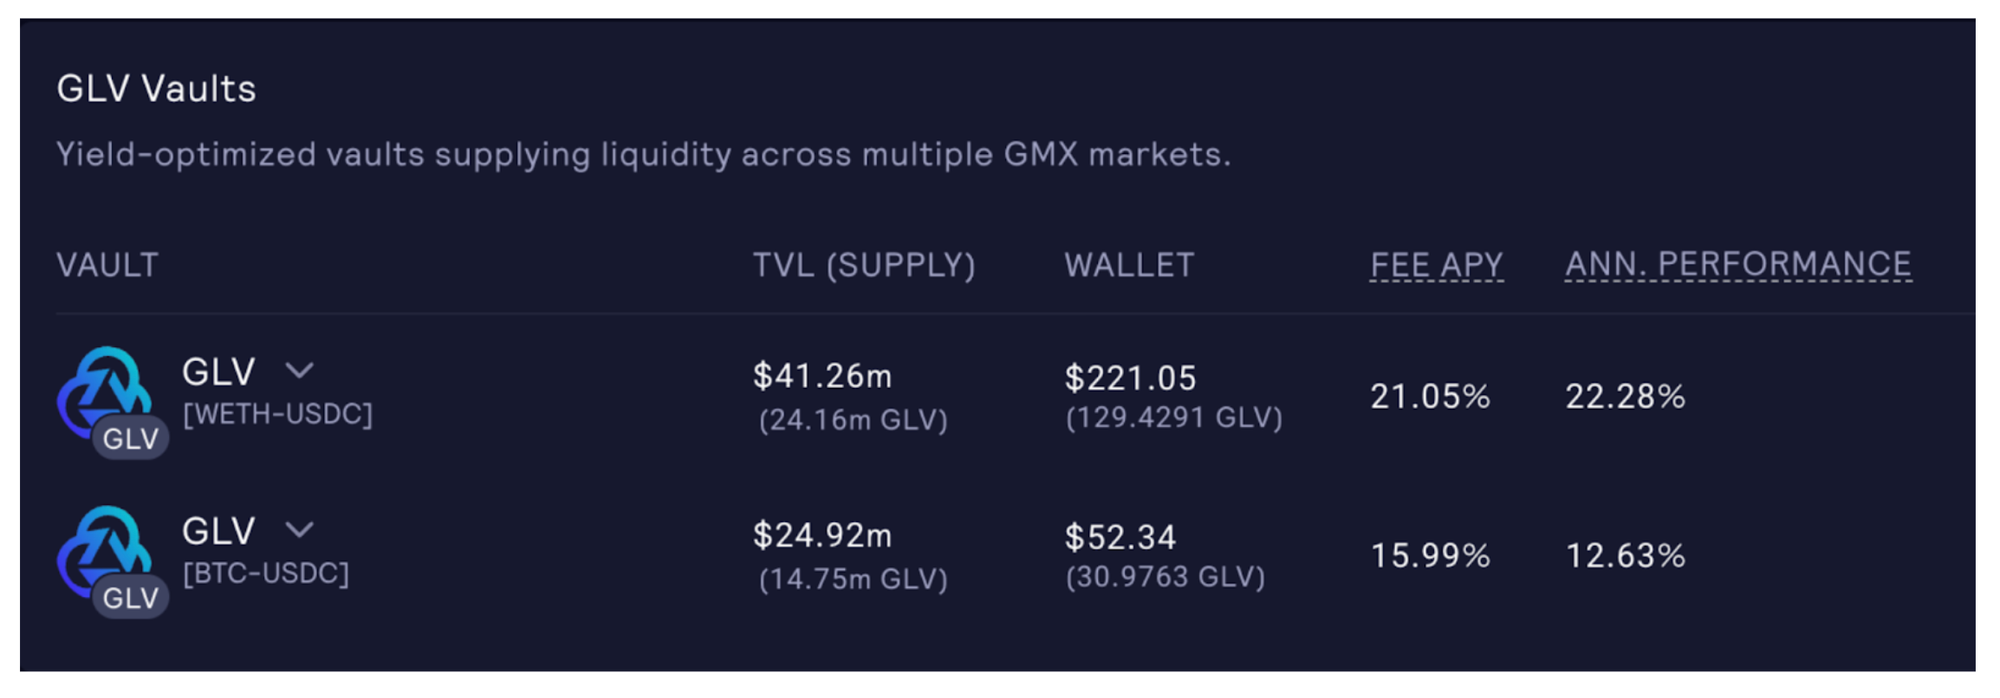
Task: Click the TVL (SUPPLY) column header
Action: point(864,265)
